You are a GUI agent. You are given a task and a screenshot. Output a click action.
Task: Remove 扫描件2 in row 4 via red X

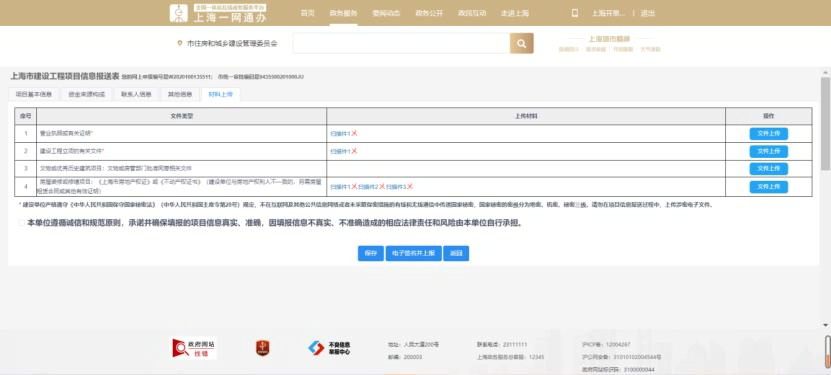click(382, 186)
